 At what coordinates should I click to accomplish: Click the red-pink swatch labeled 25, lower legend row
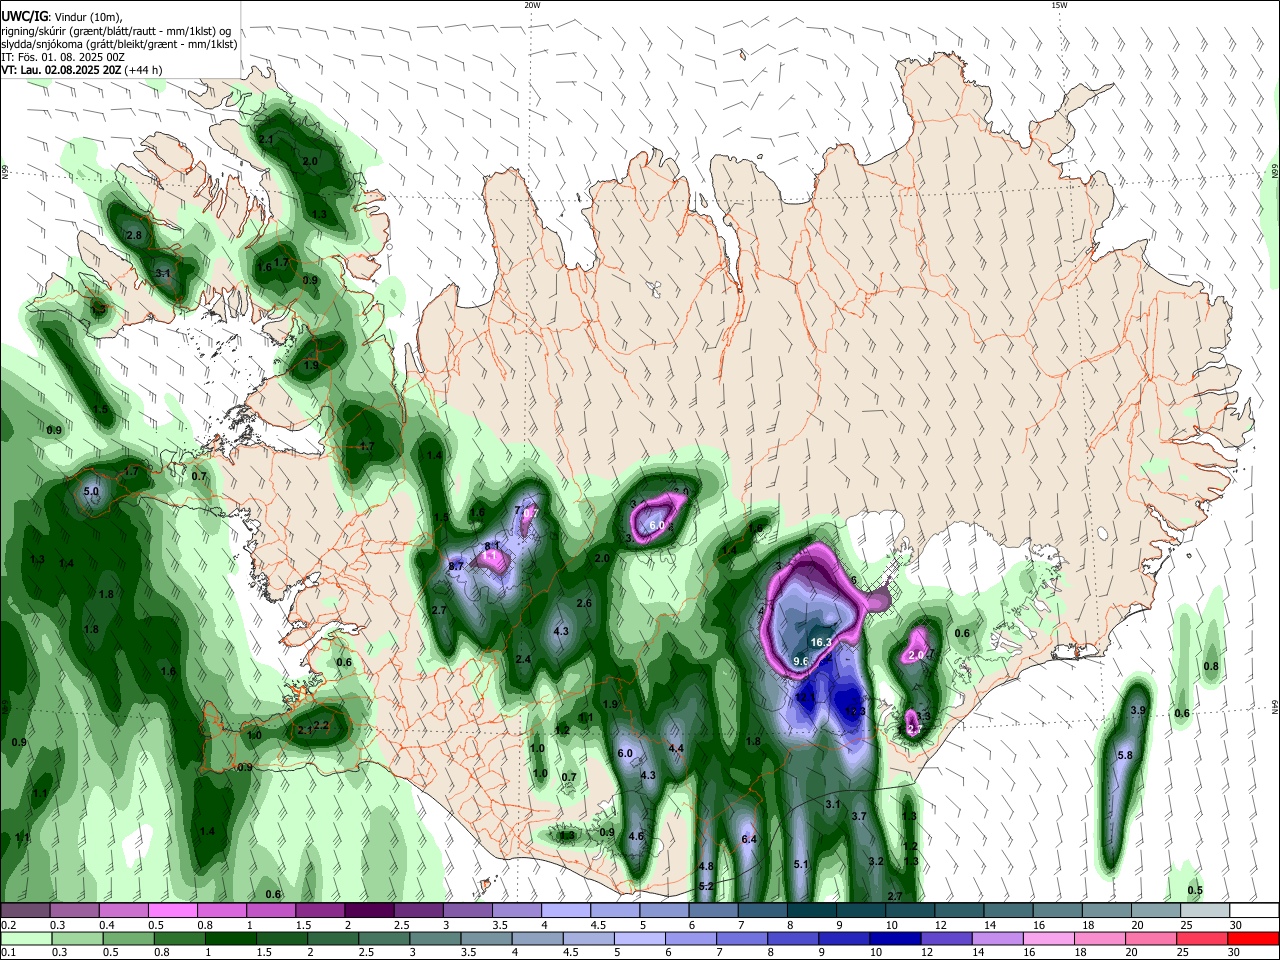pos(1203,938)
